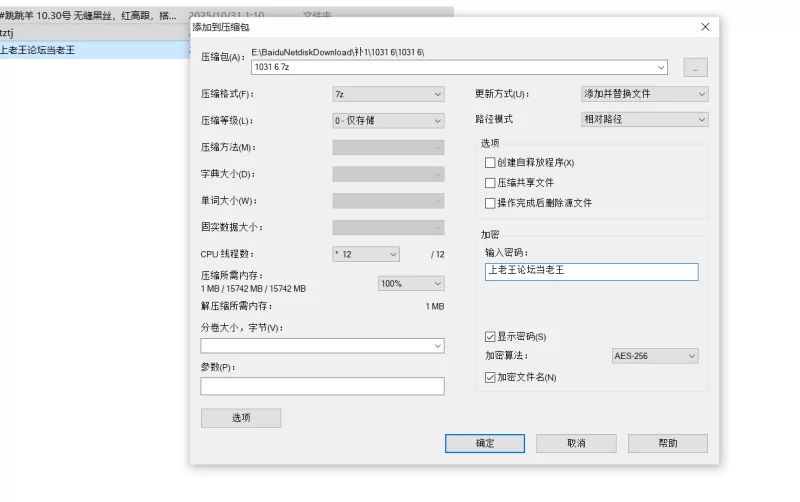Open the memory usage 100% dropdown

pyautogui.click(x=410, y=283)
